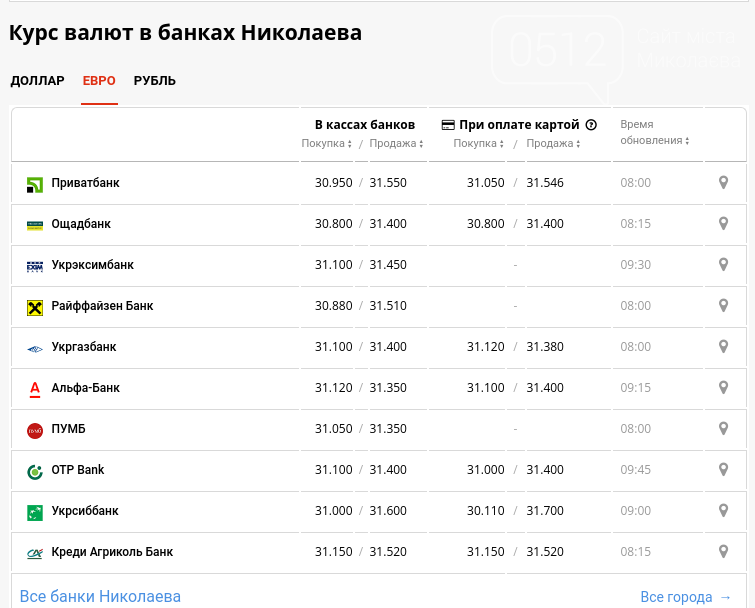Click Укрсиббанк card sale rate 31.700
The image size is (755, 608).
point(545,511)
